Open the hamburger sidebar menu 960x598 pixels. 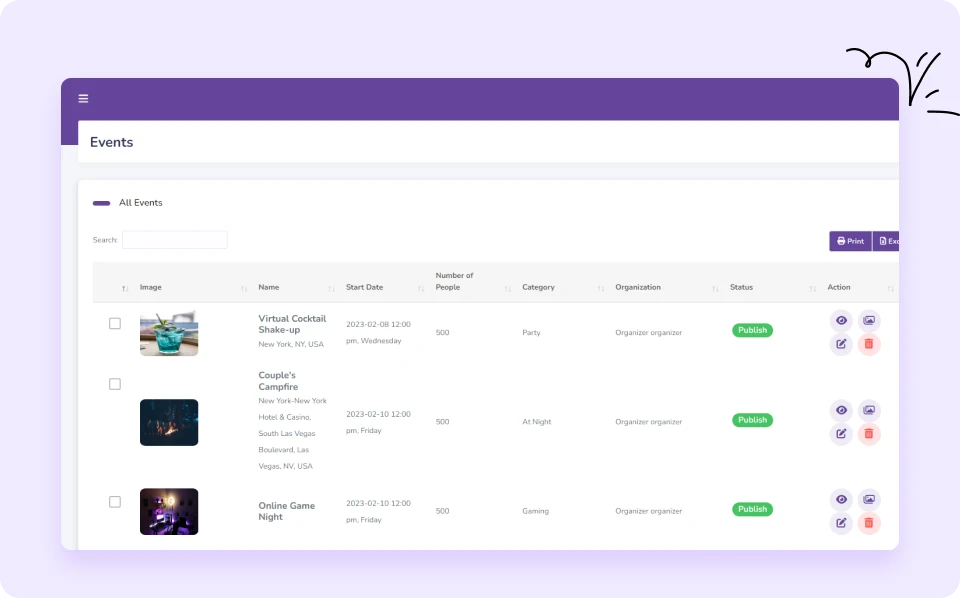[x=83, y=98]
